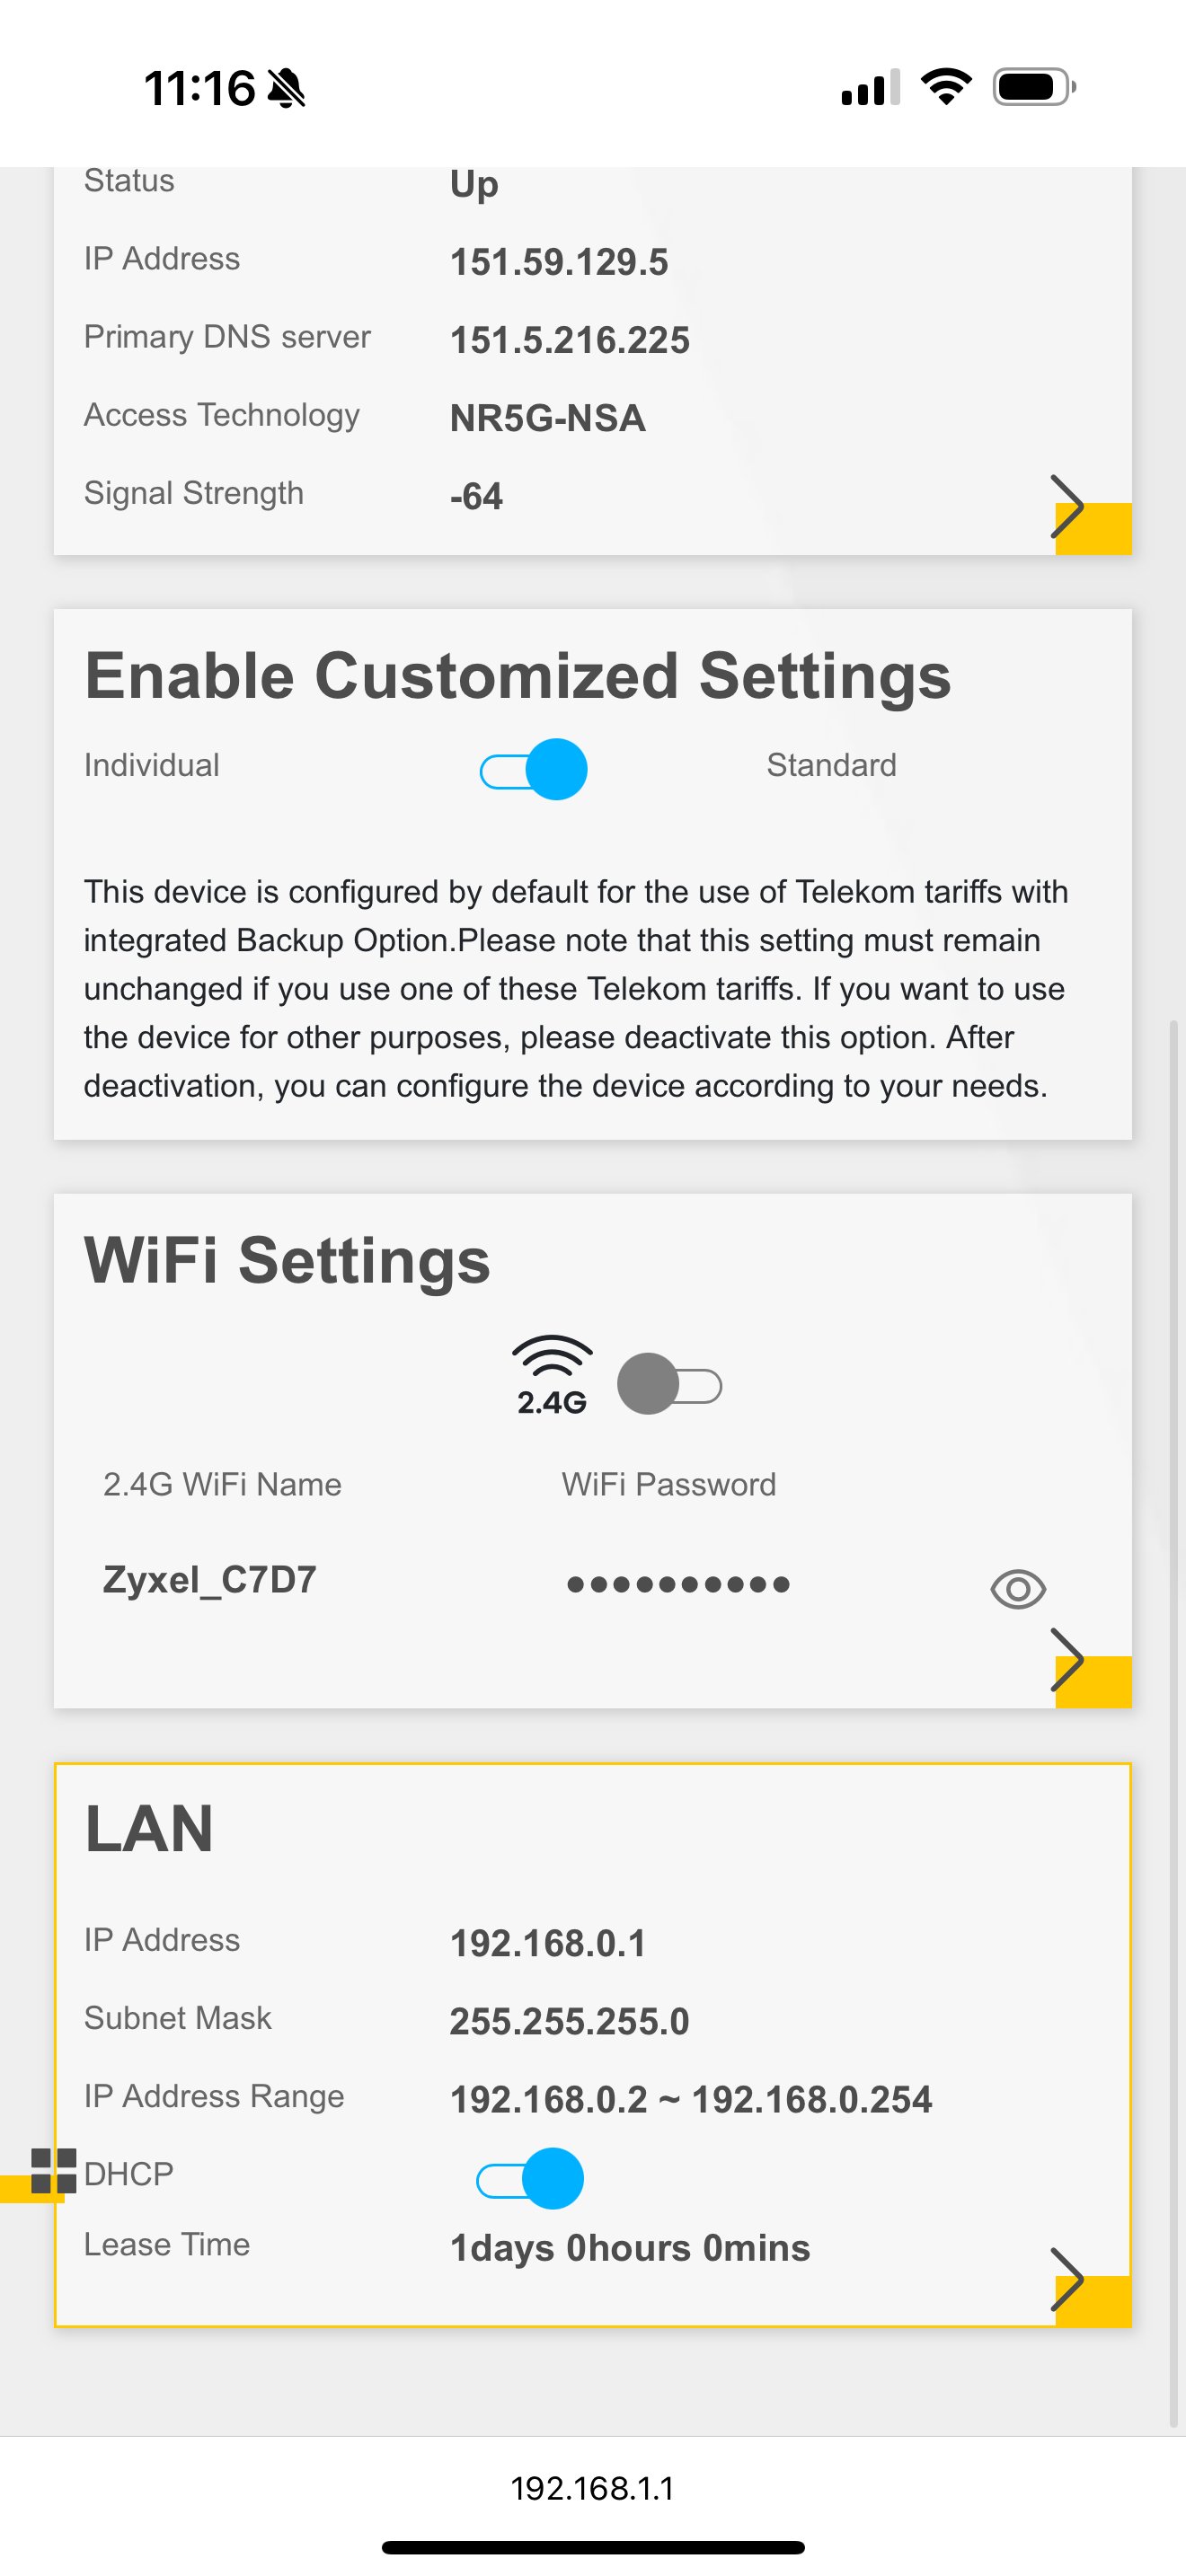The image size is (1186, 2576).
Task: Select the Individual mode label
Action: point(152,765)
